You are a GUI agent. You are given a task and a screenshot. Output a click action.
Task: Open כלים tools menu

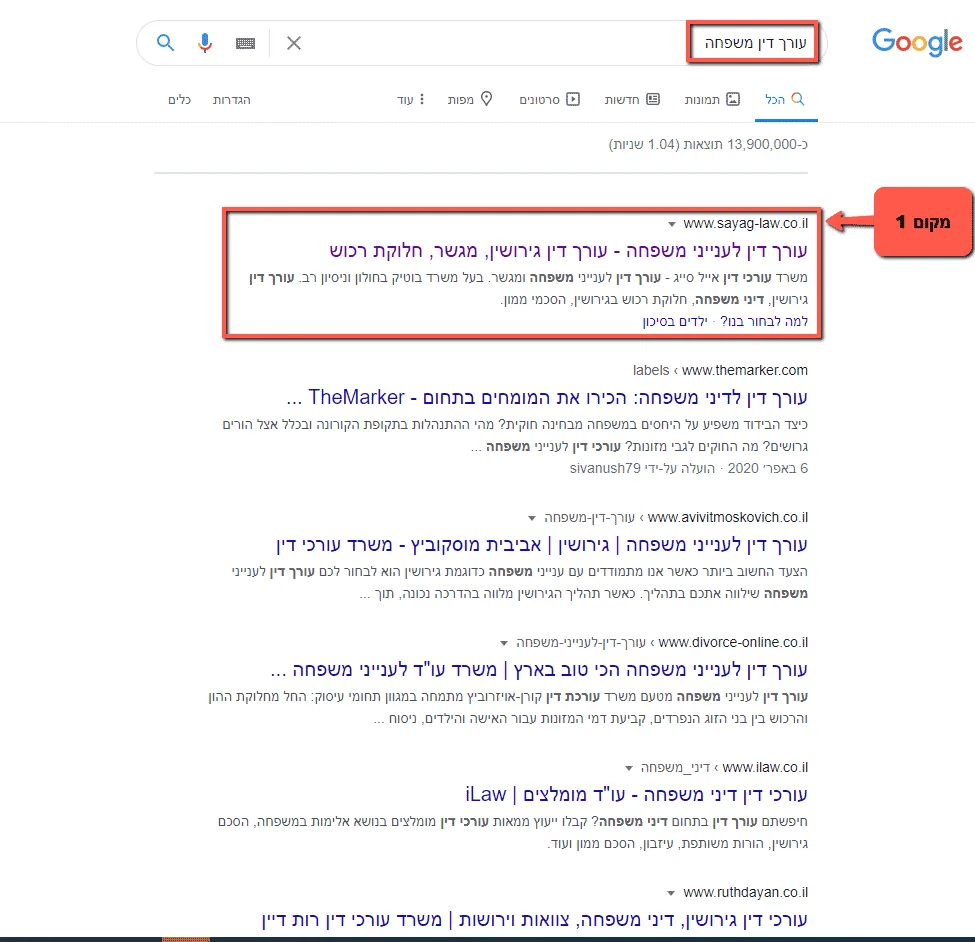[179, 99]
